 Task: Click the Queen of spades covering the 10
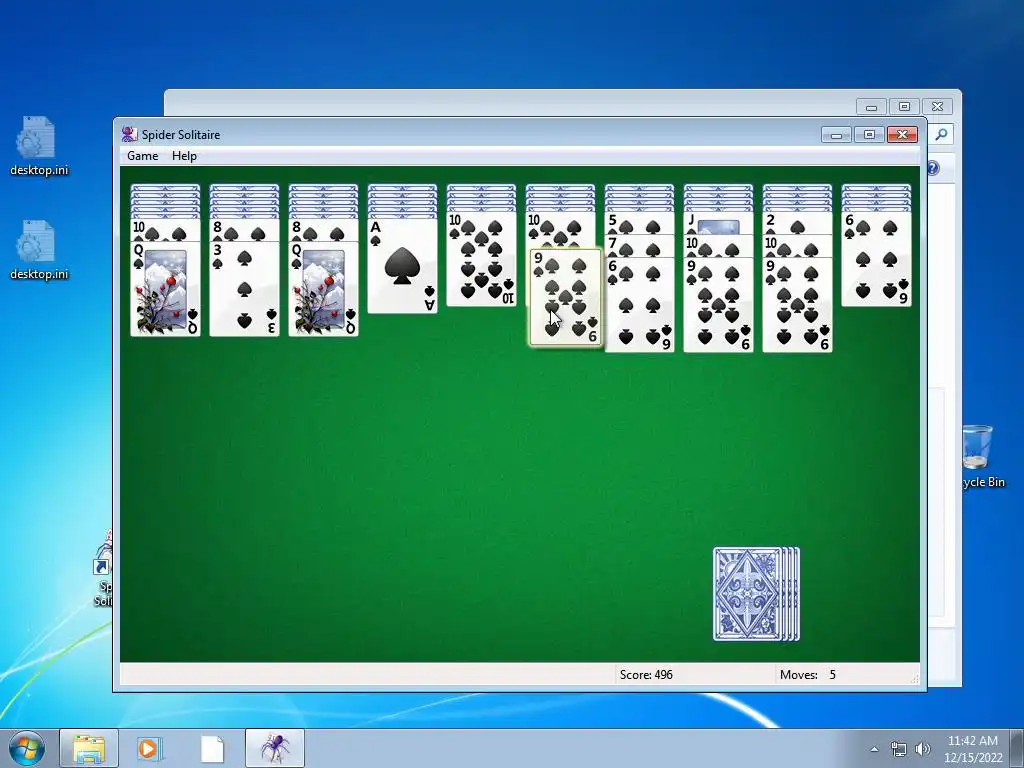(x=165, y=289)
